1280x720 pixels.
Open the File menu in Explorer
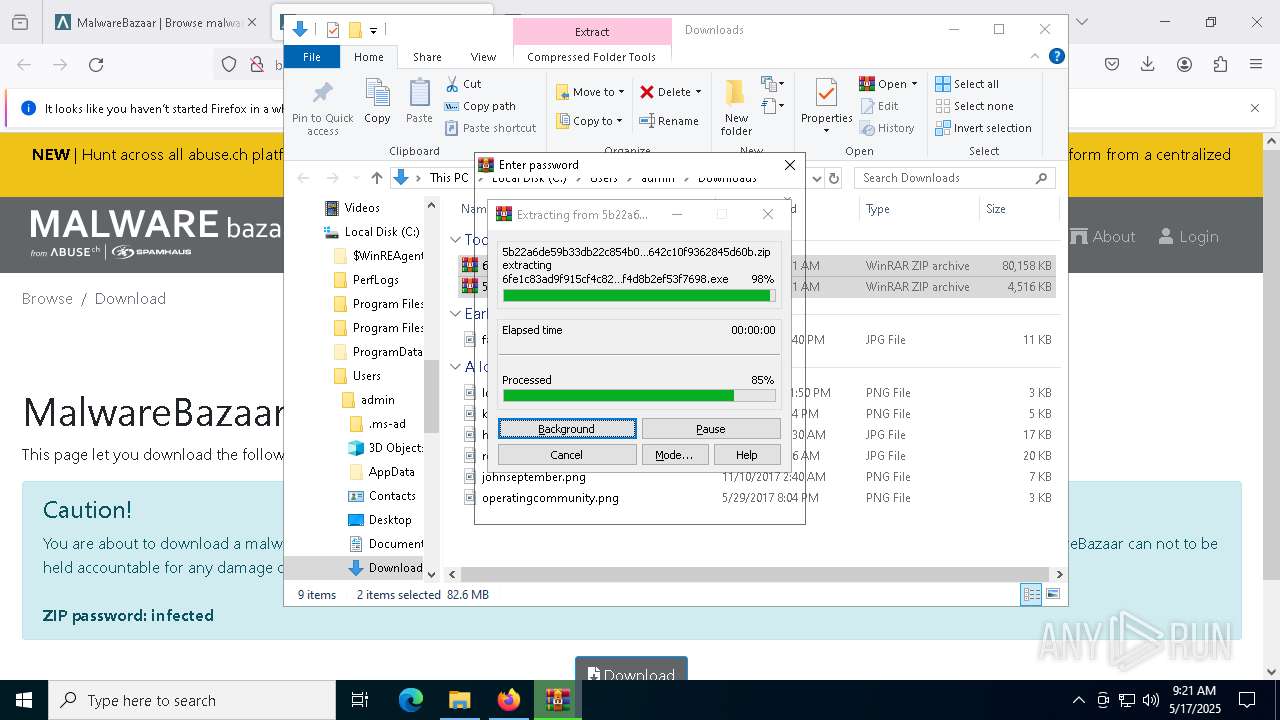coord(312,57)
